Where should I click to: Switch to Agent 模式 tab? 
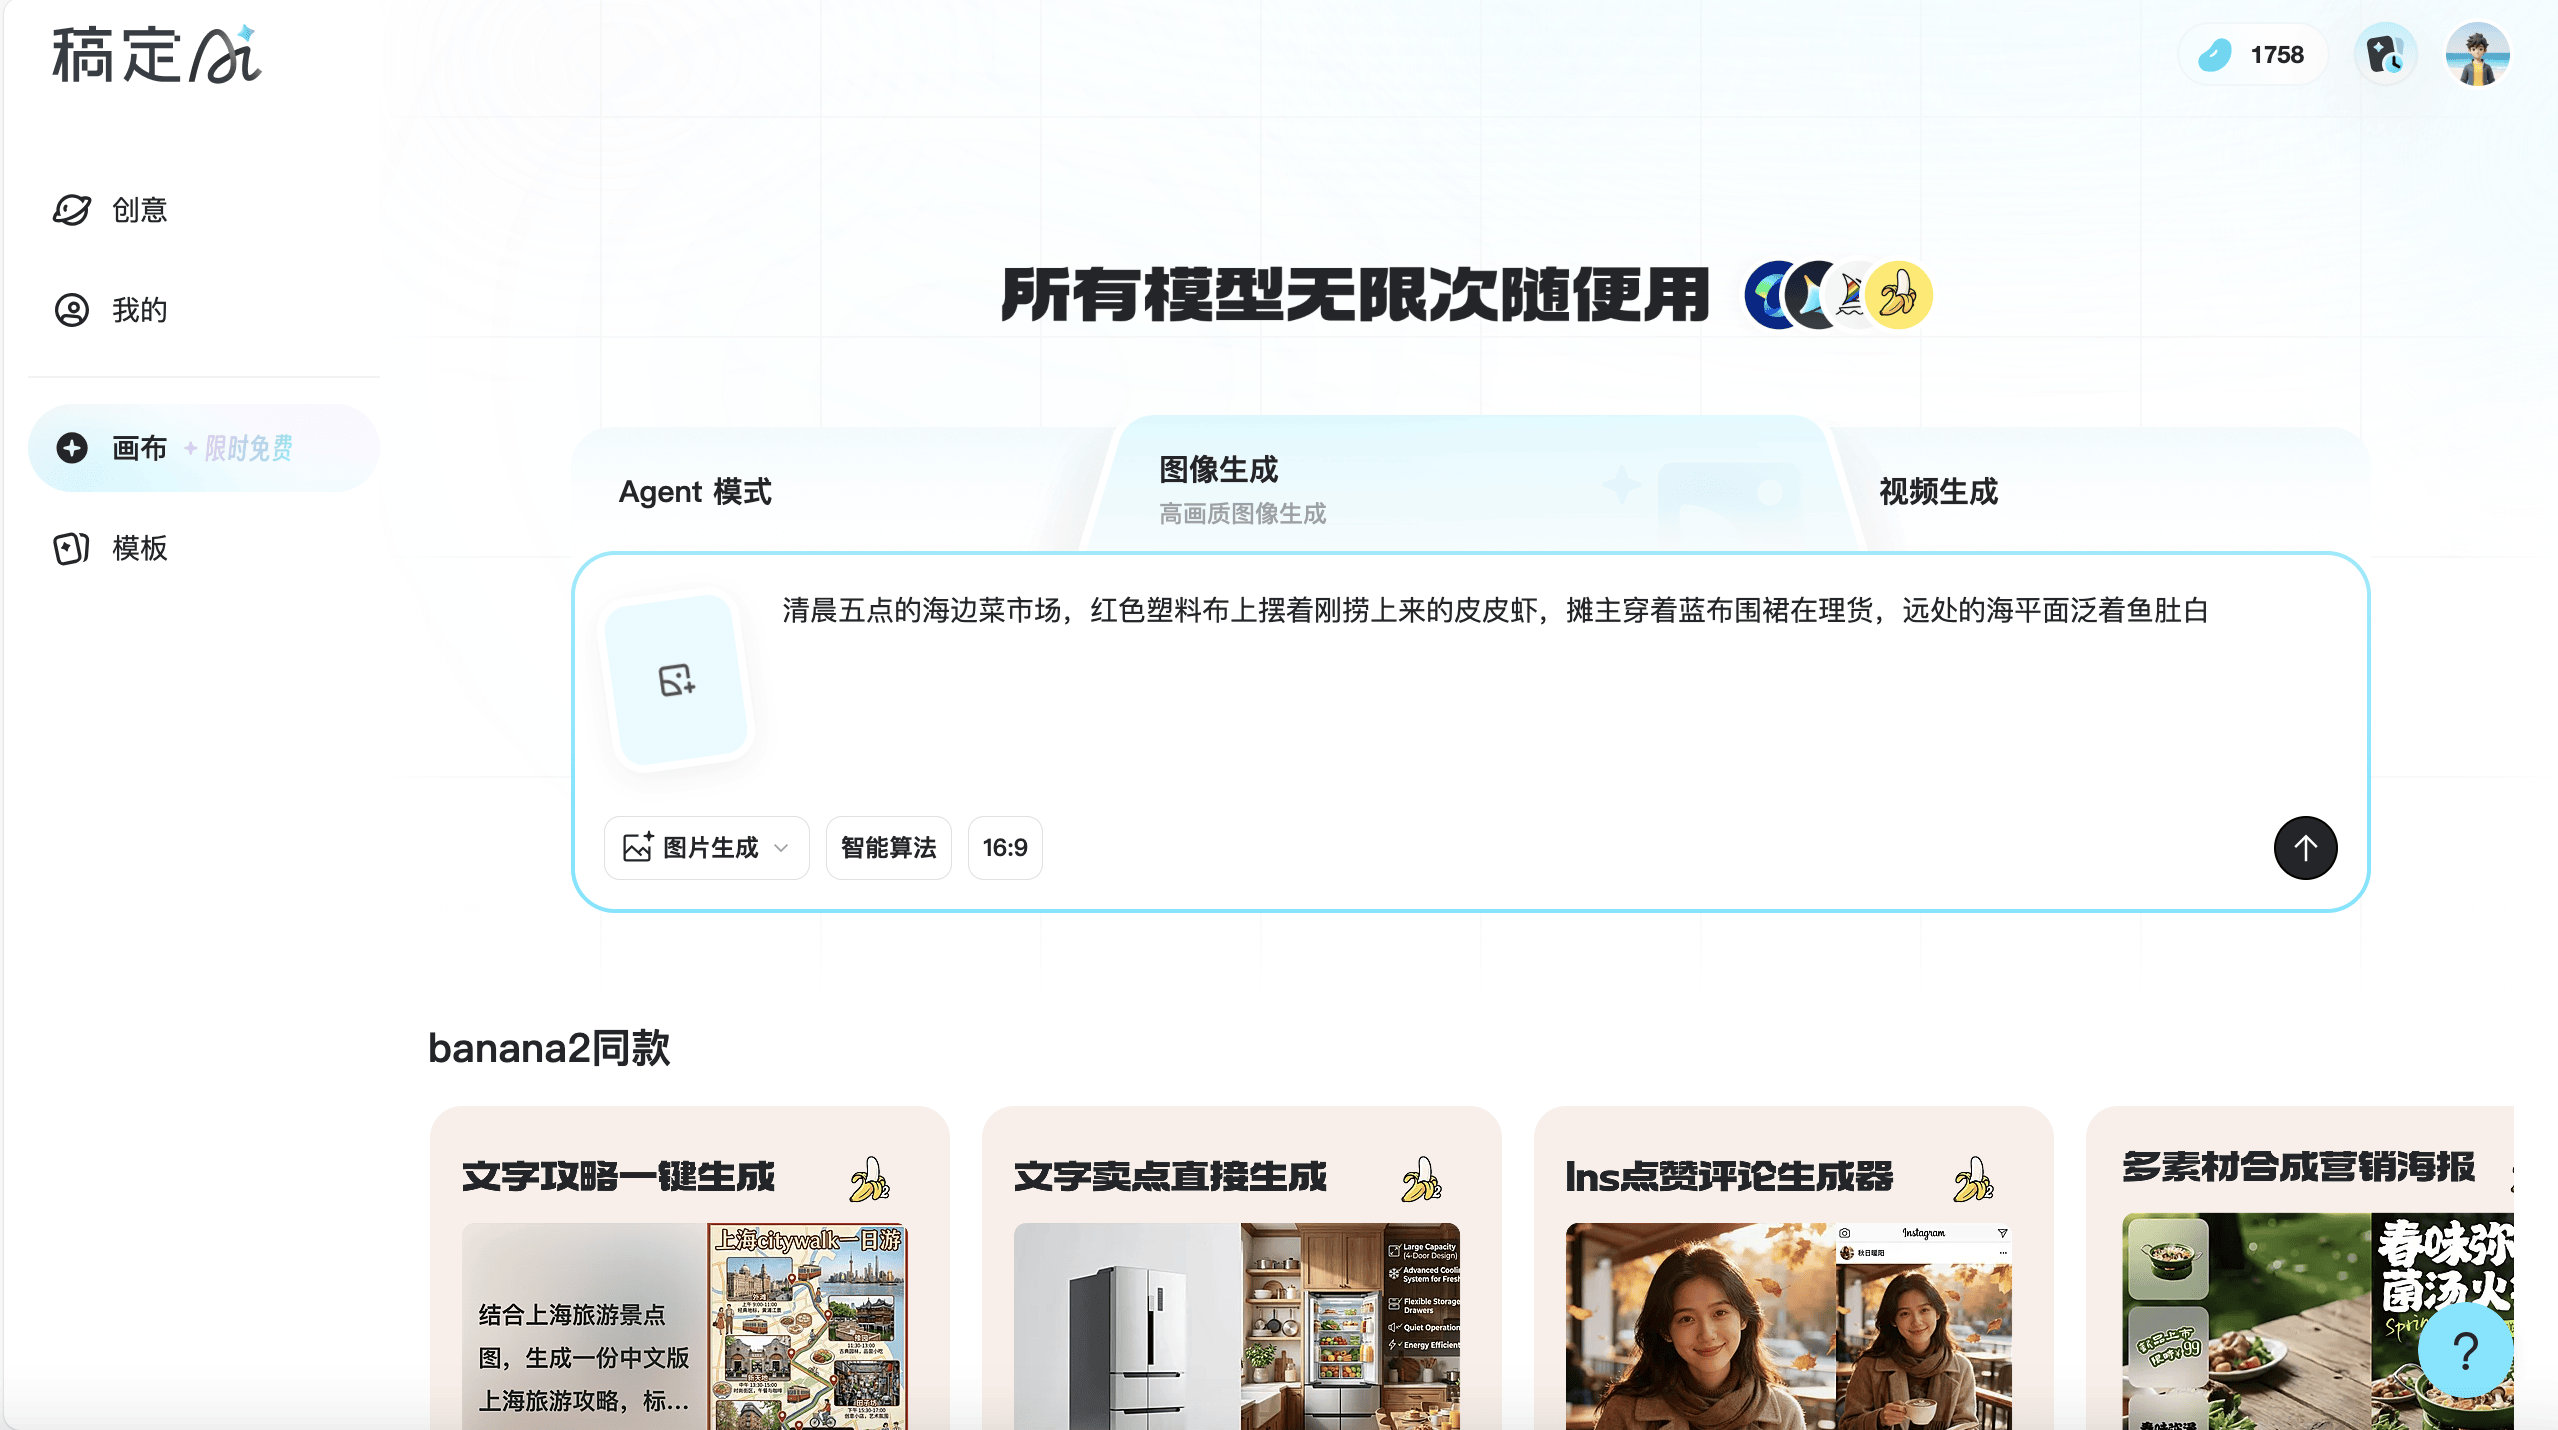[x=695, y=492]
